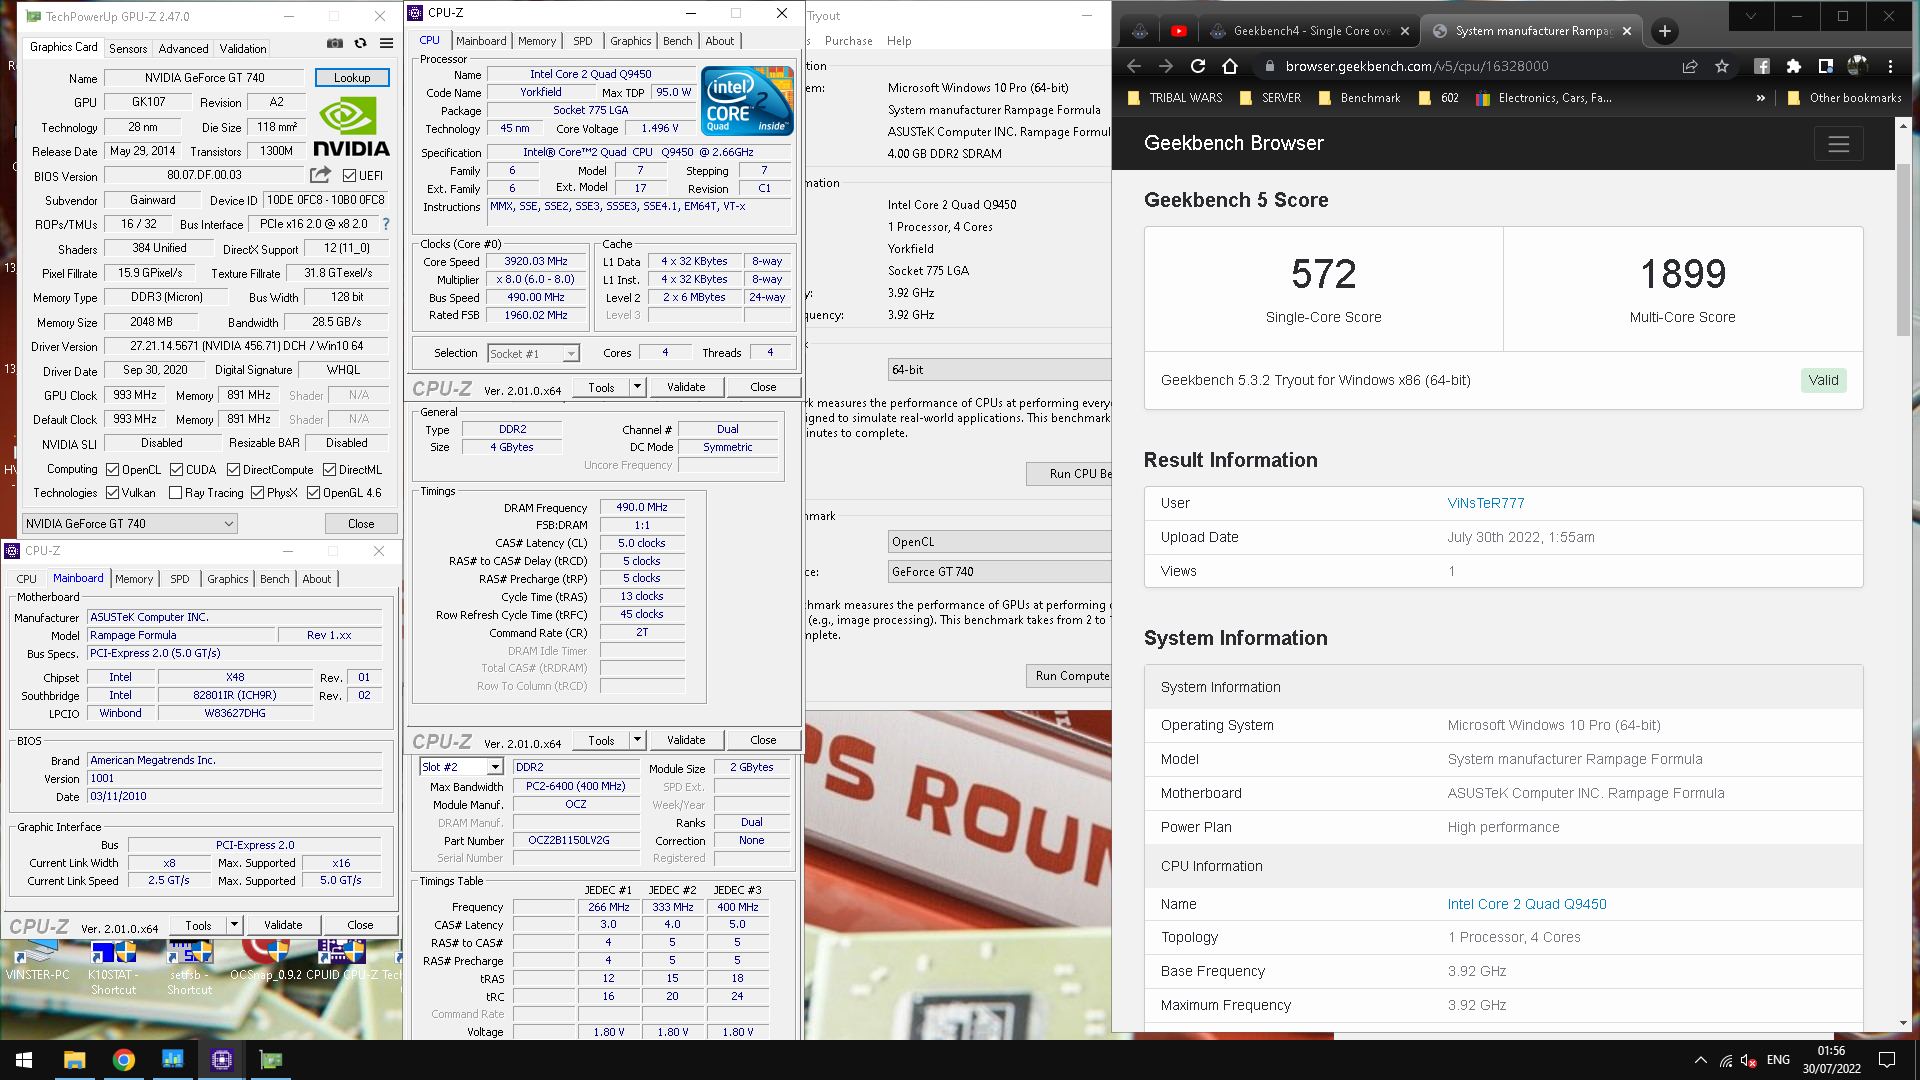Click Close button in GPU-Z

tap(361, 524)
